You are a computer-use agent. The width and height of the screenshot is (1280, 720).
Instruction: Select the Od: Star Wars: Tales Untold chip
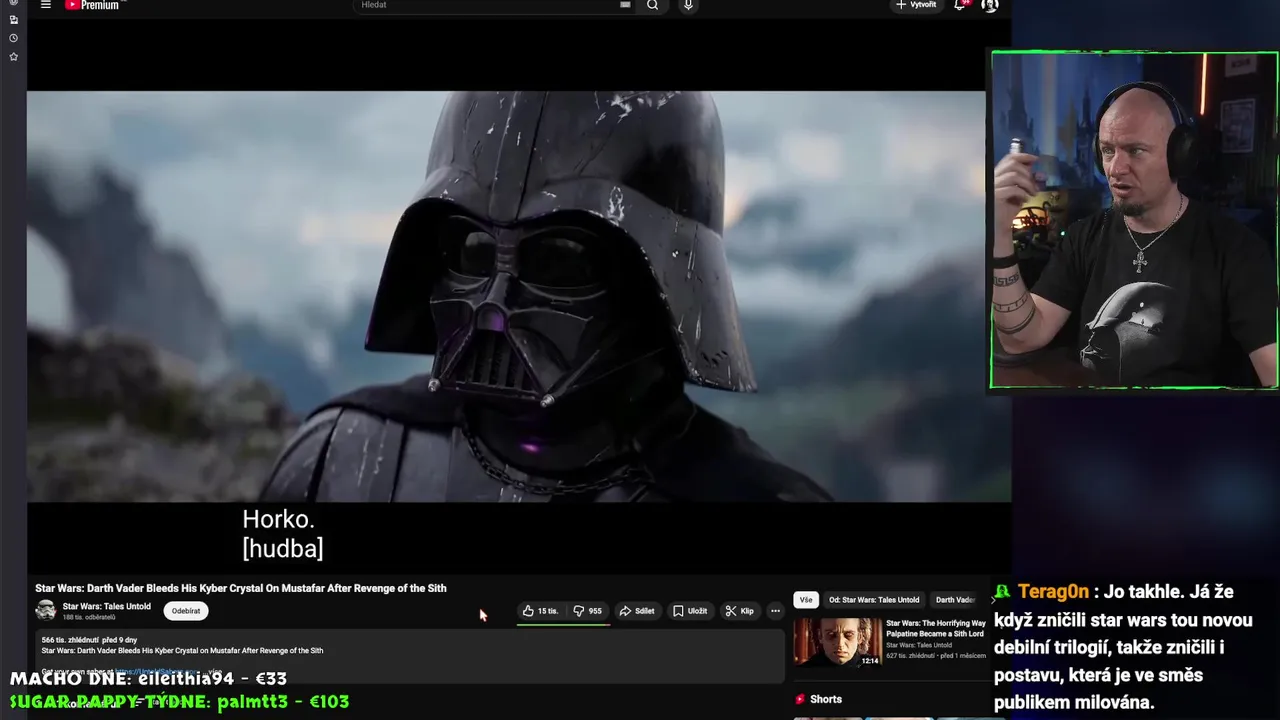(874, 600)
